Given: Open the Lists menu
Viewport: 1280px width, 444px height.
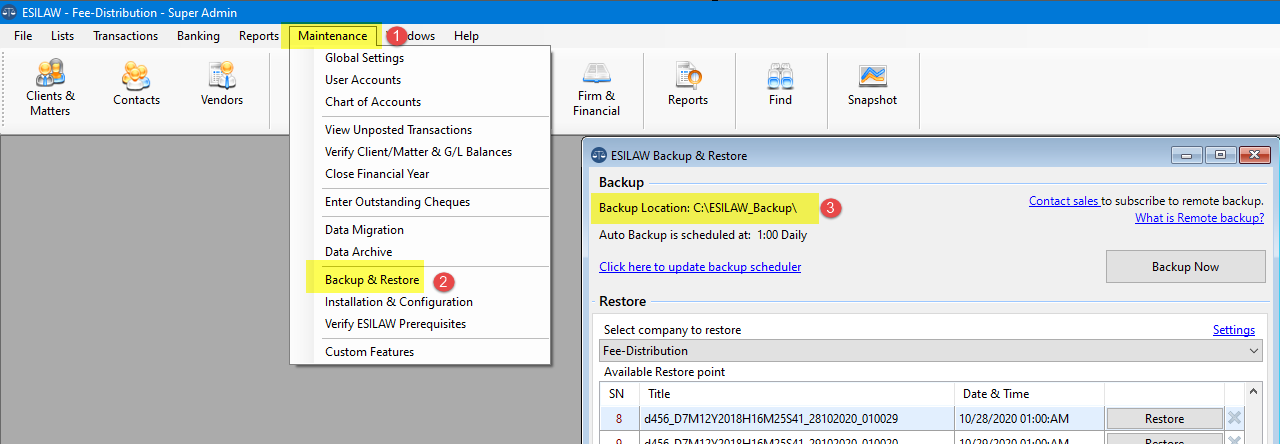Looking at the screenshot, I should tap(62, 36).
